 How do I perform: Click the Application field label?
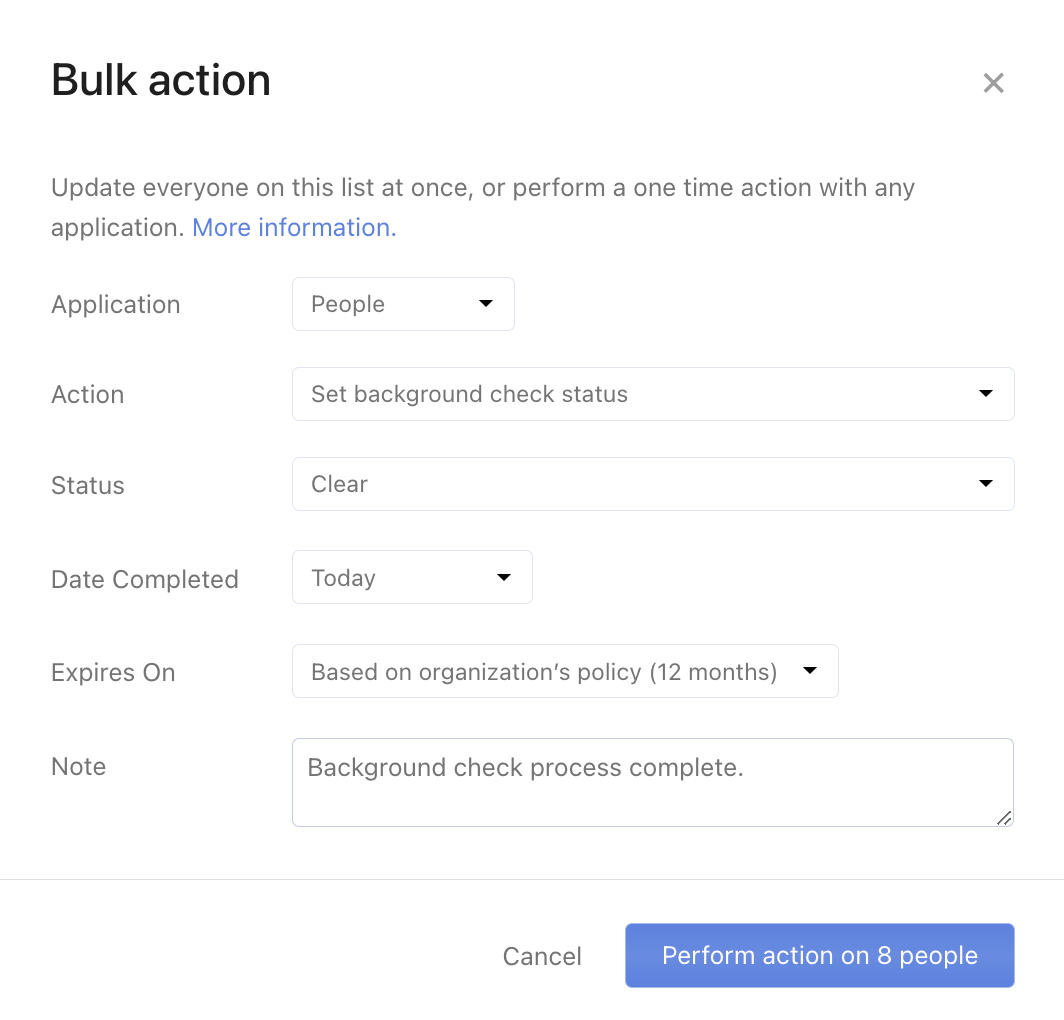click(x=116, y=305)
